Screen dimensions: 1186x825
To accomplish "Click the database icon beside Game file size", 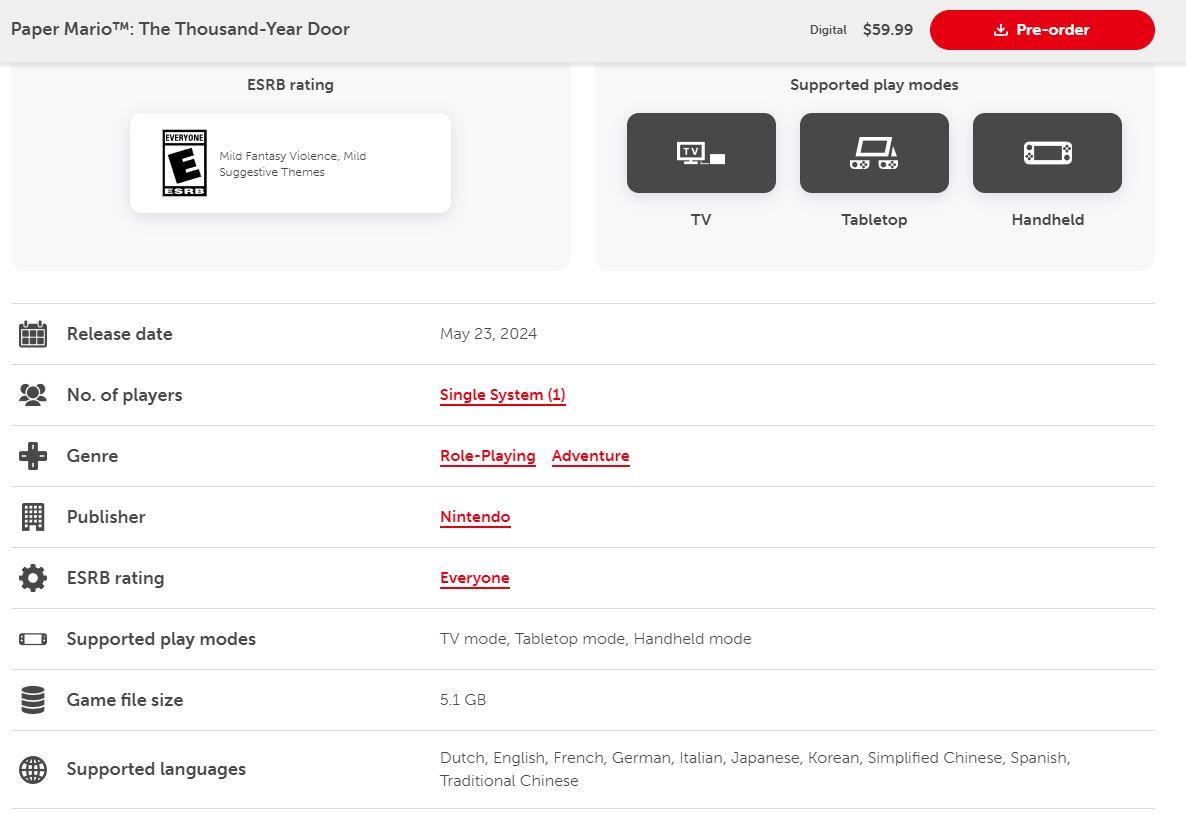I will coord(33,700).
